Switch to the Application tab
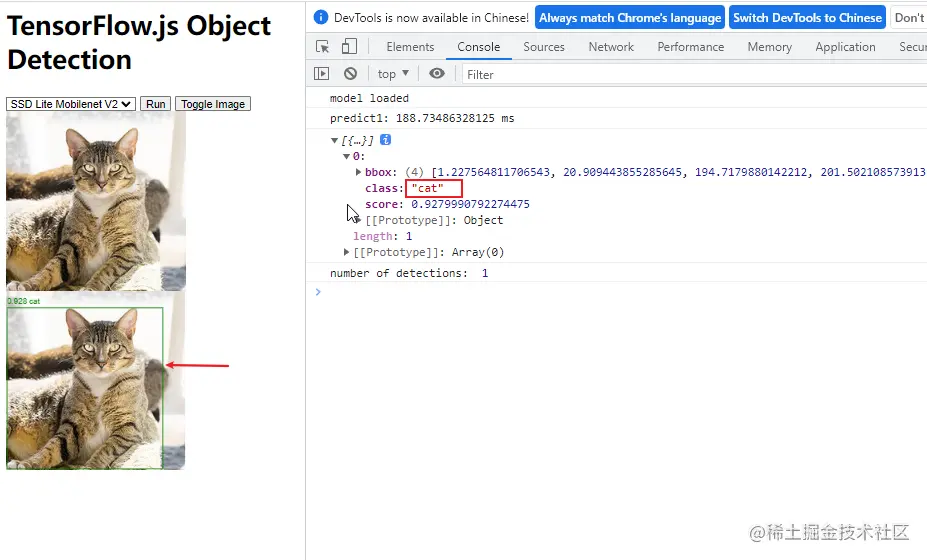 point(845,47)
